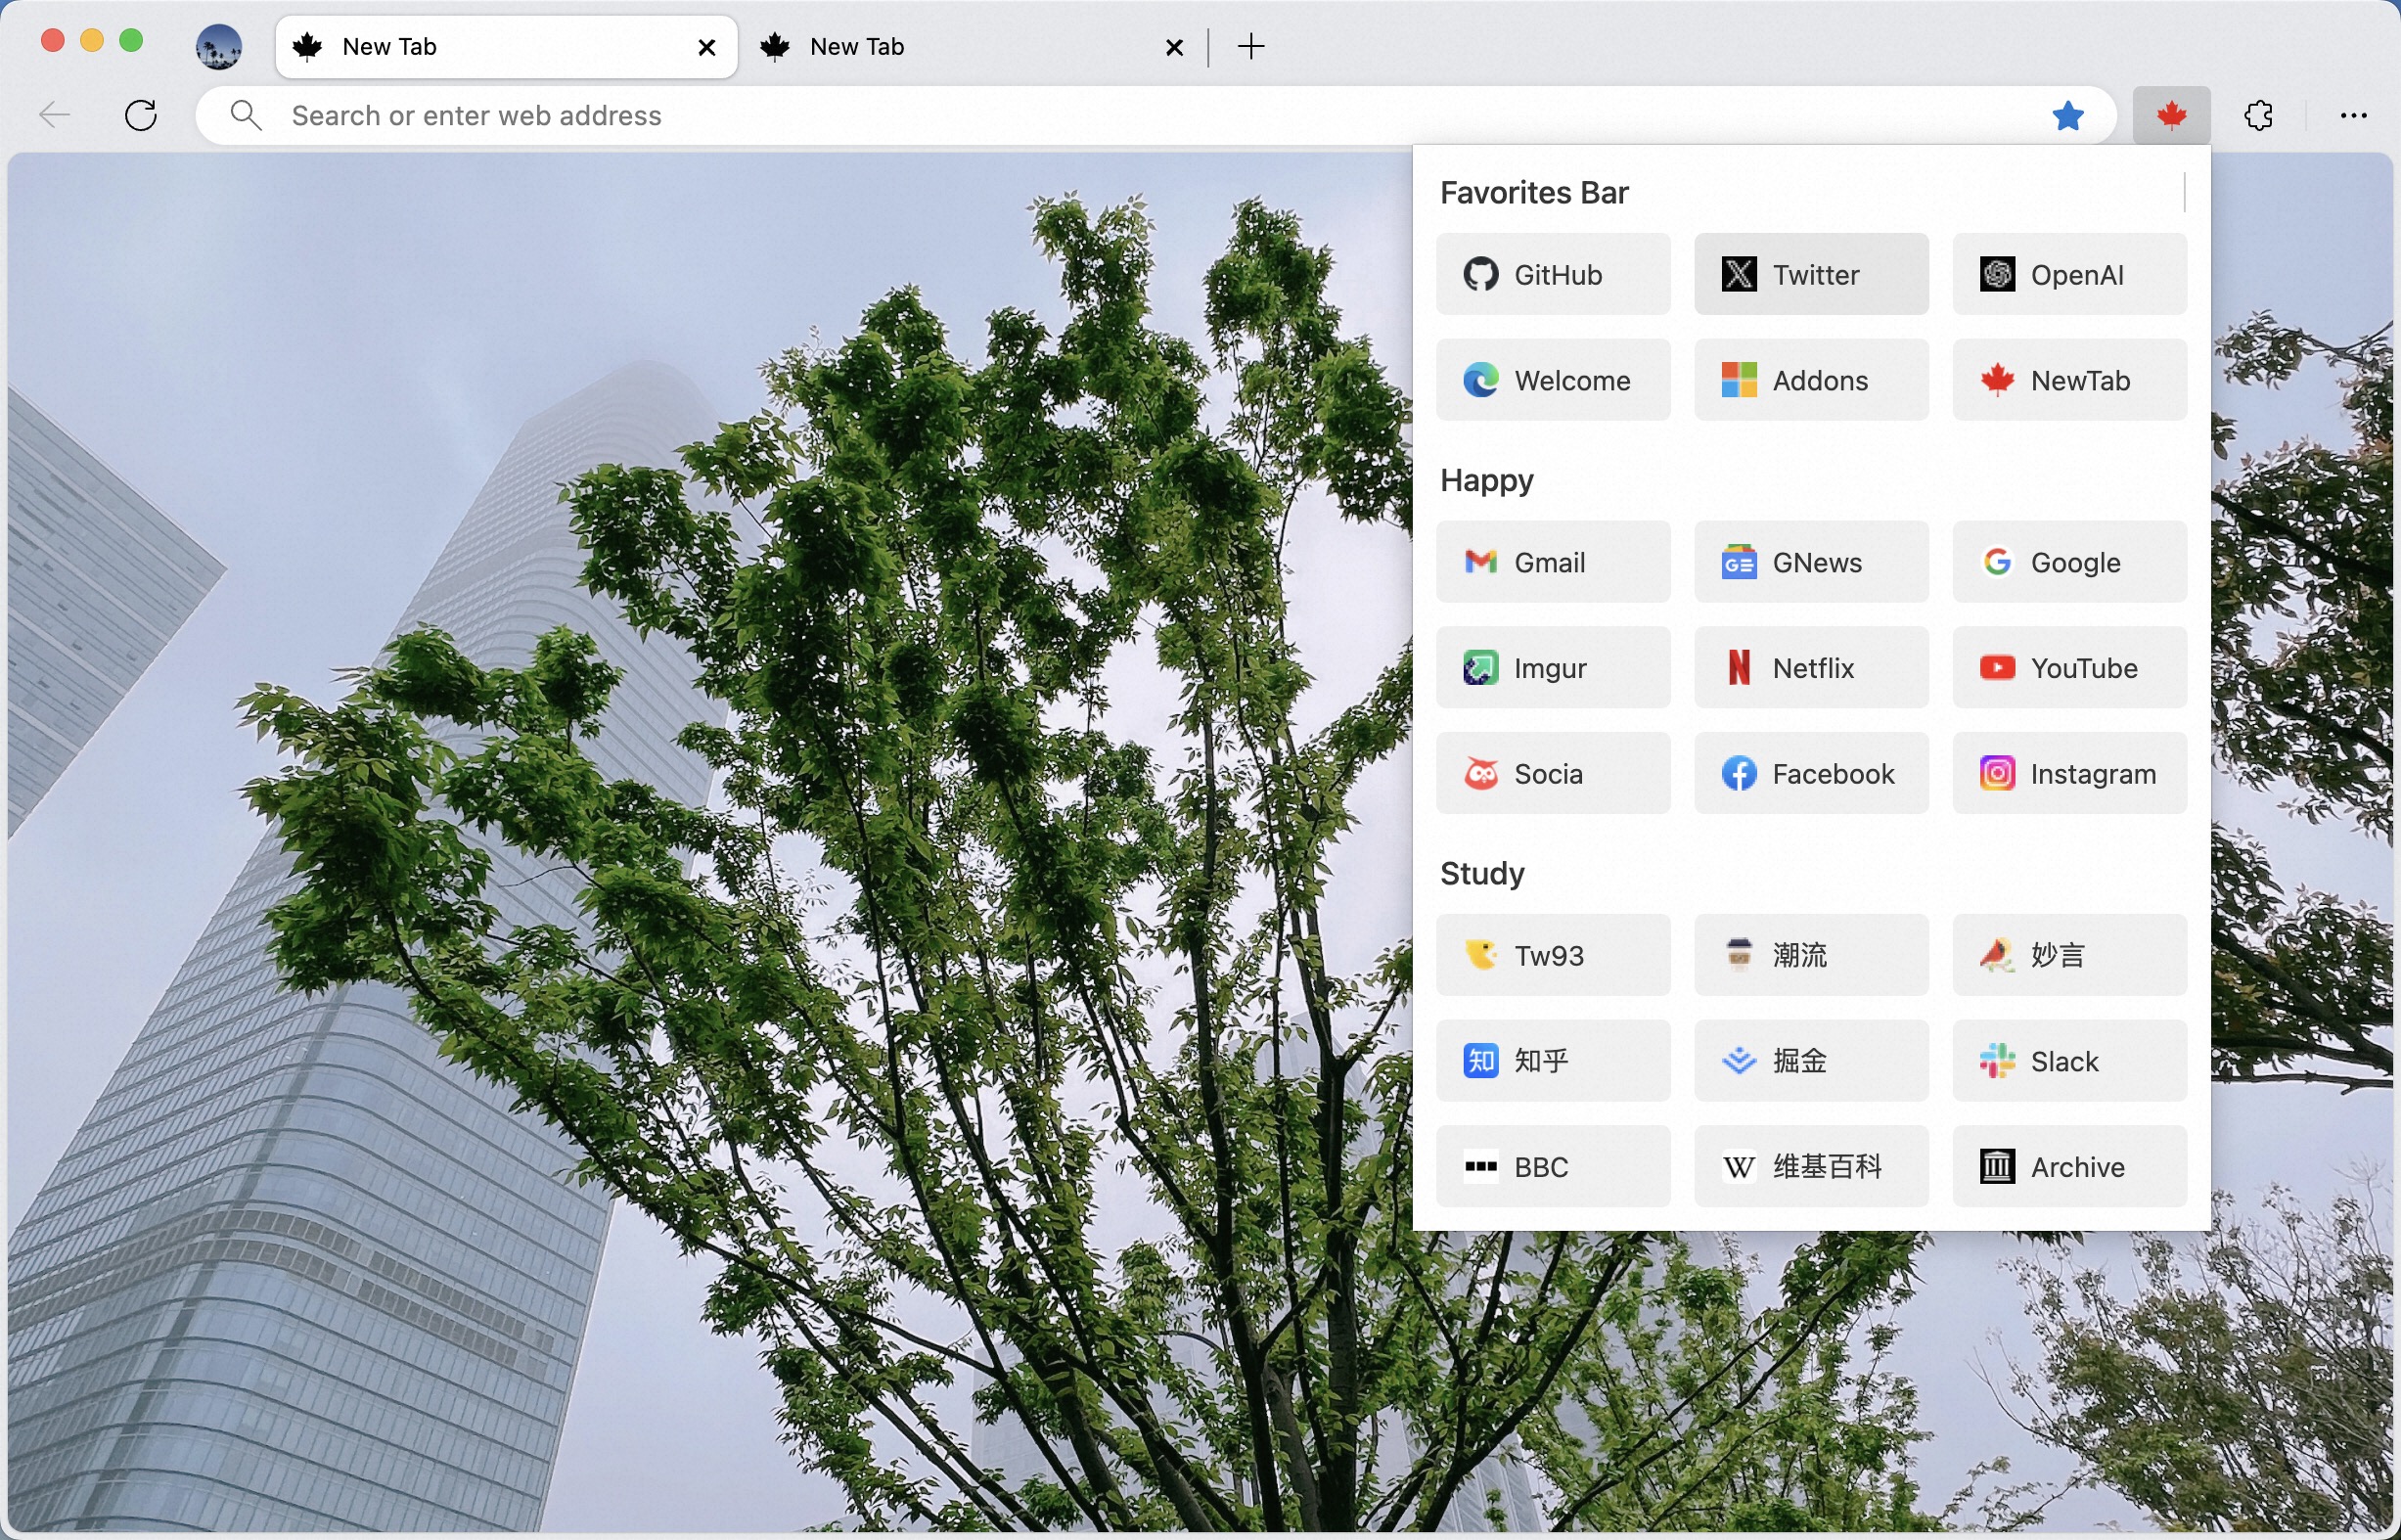Open the GitHub bookmark

1552,275
